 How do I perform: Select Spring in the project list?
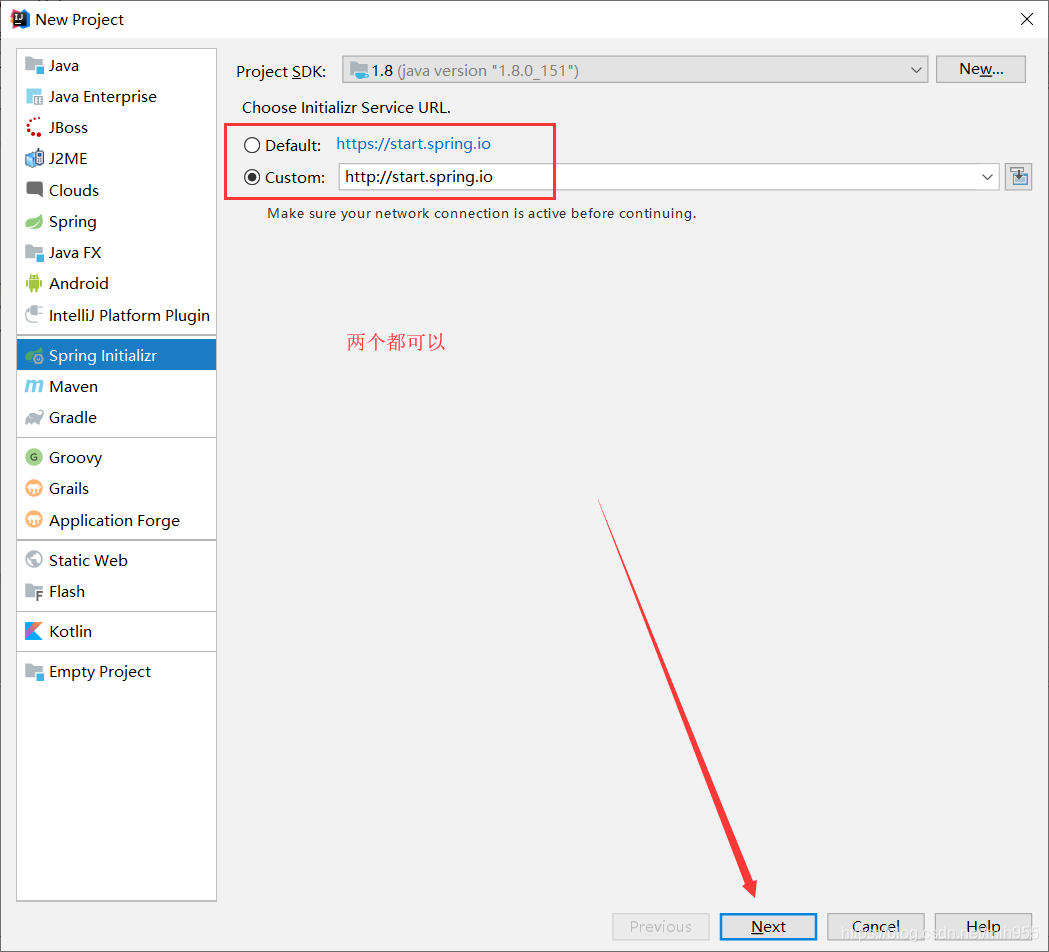116,221
